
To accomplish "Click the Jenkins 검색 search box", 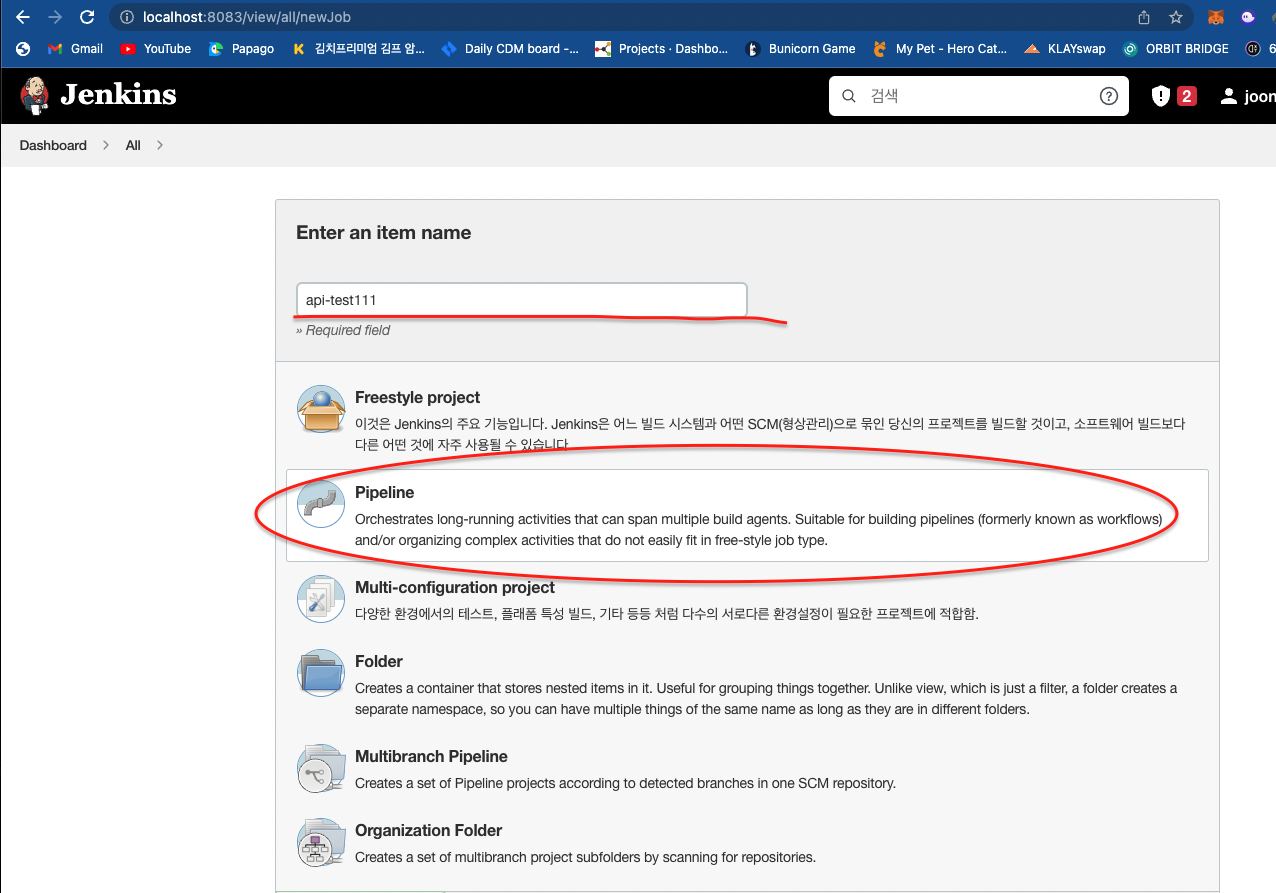I will 979,96.
